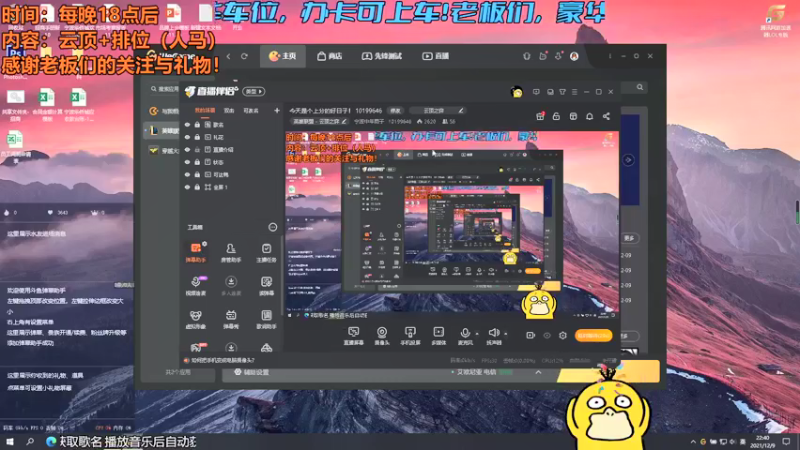Open the gift box icon with red badge
The width and height of the screenshot is (800, 450).
pyautogui.click(x=540, y=116)
